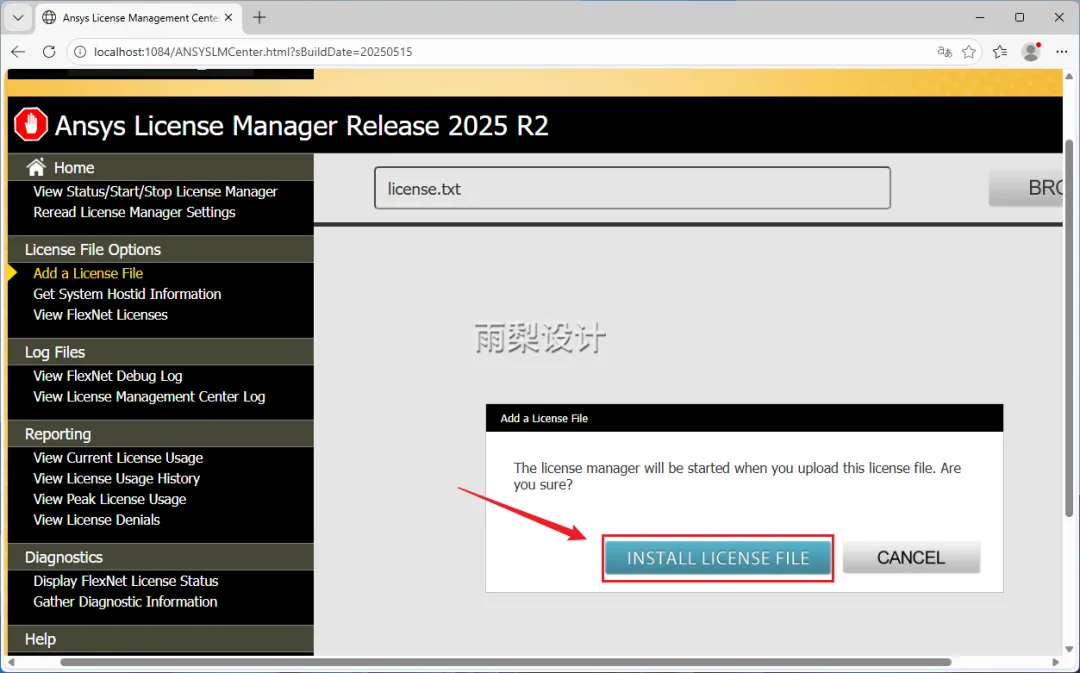Open the browser profile avatar
Viewport: 1080px width, 673px height.
point(1031,52)
